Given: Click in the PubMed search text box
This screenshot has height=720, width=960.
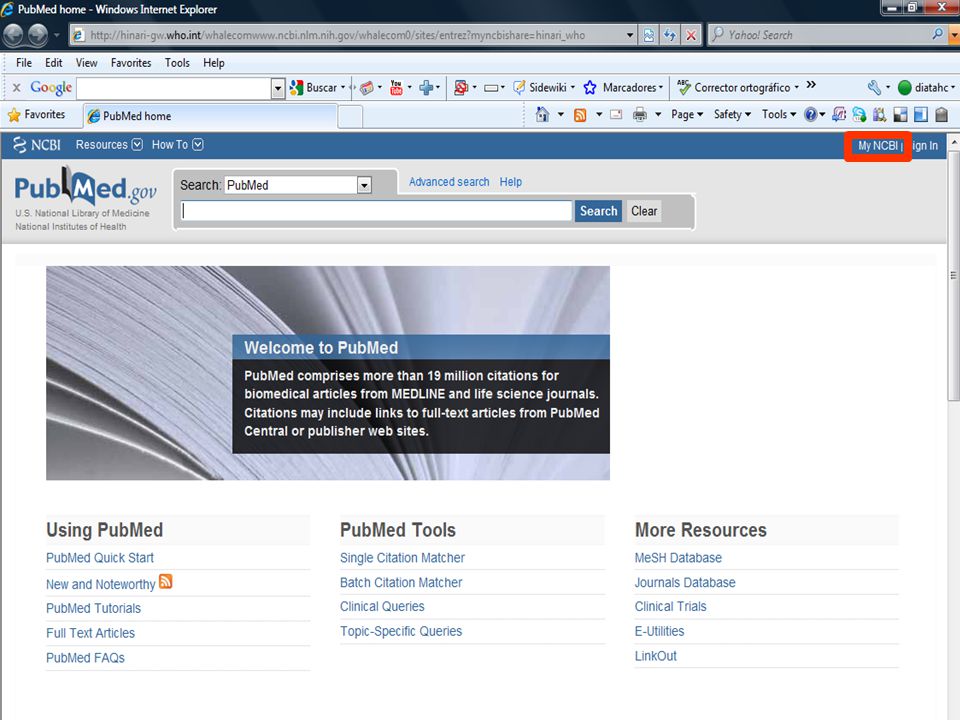Looking at the screenshot, I should [376, 211].
